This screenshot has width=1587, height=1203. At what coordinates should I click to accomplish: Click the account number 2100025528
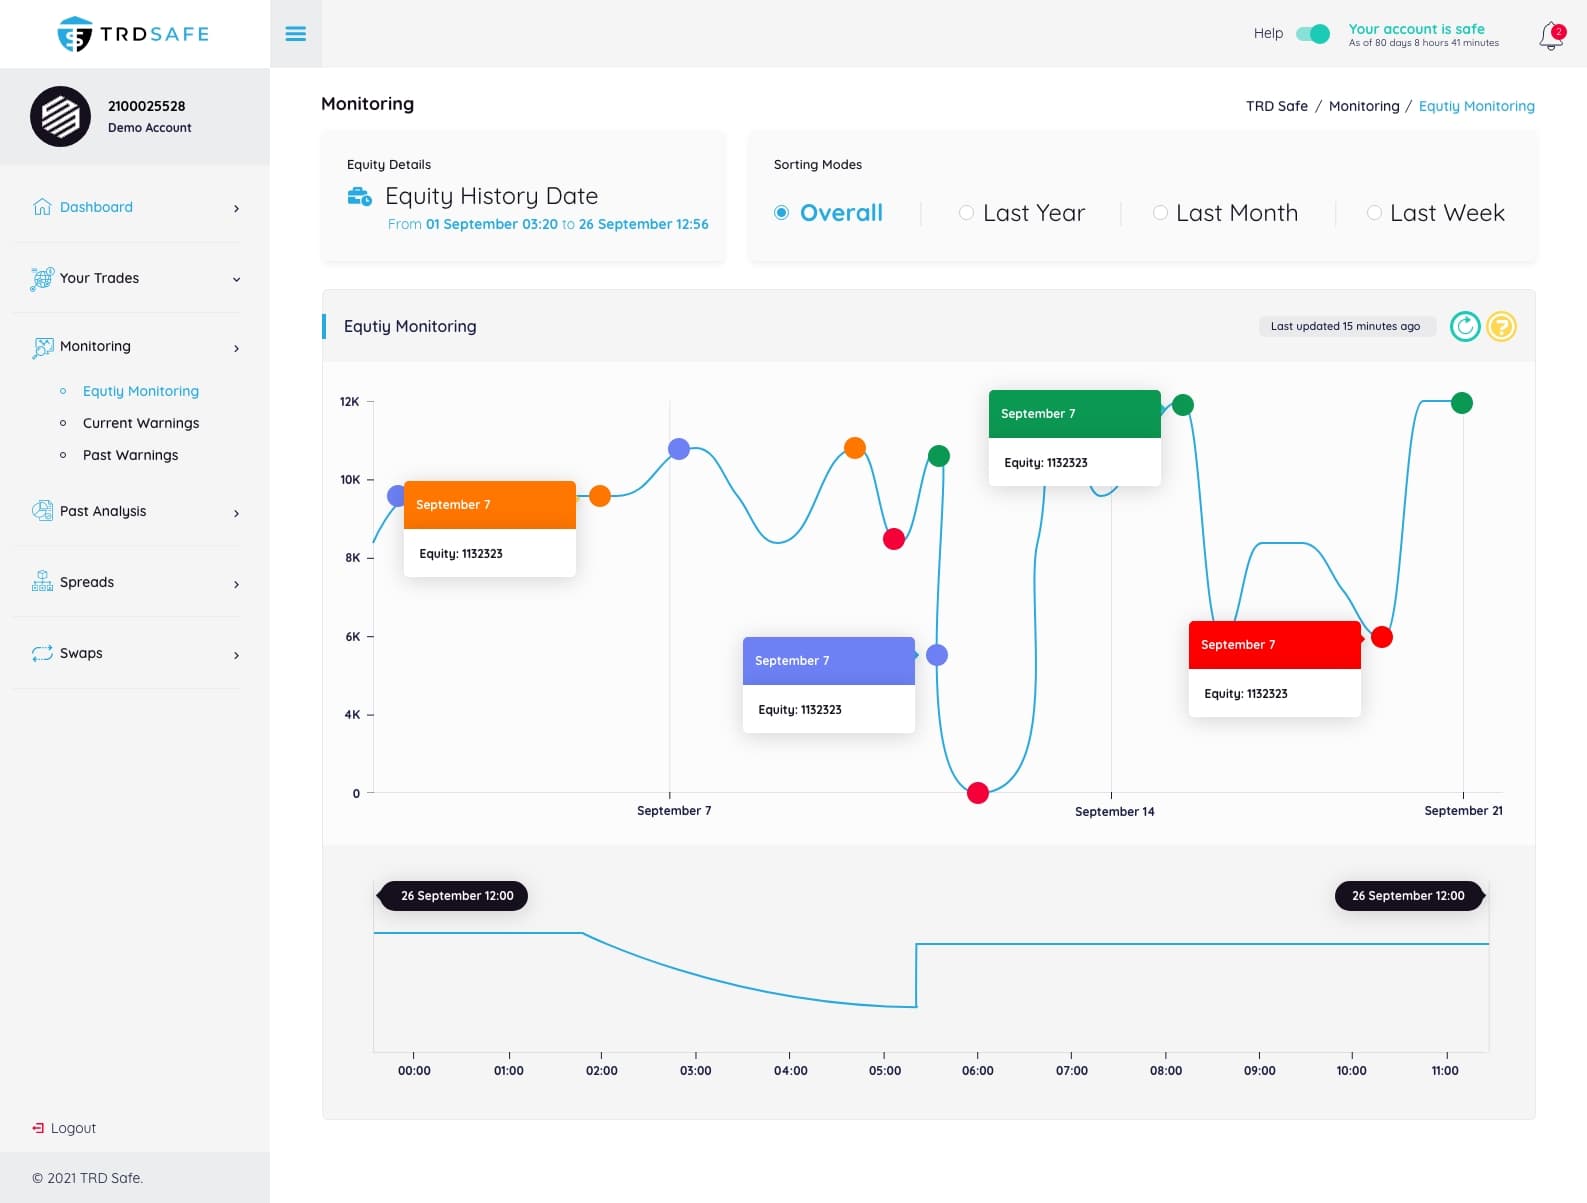coord(147,106)
